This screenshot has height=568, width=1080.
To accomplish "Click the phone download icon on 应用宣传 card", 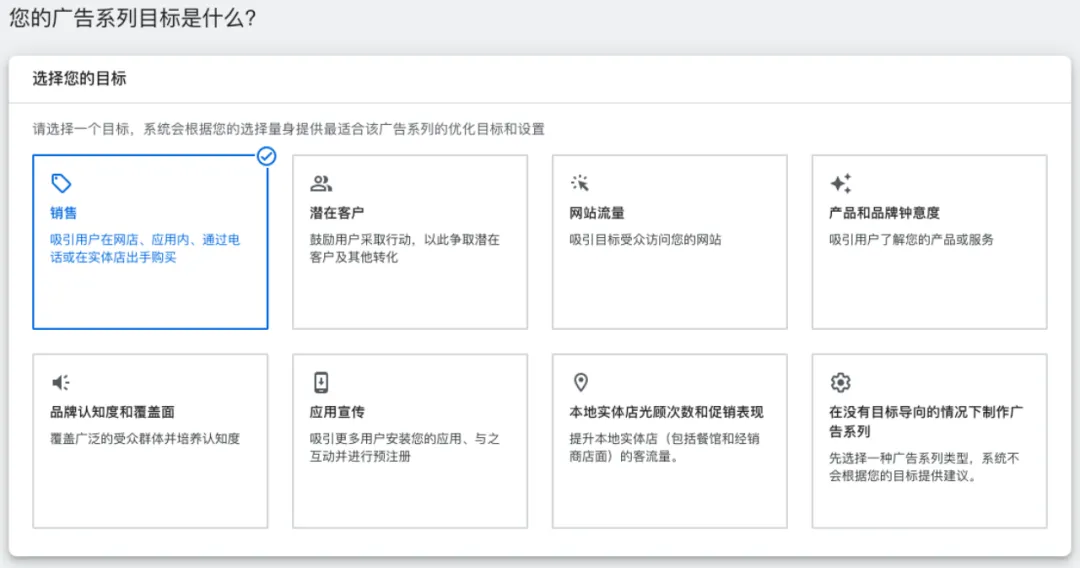I will tap(321, 382).
